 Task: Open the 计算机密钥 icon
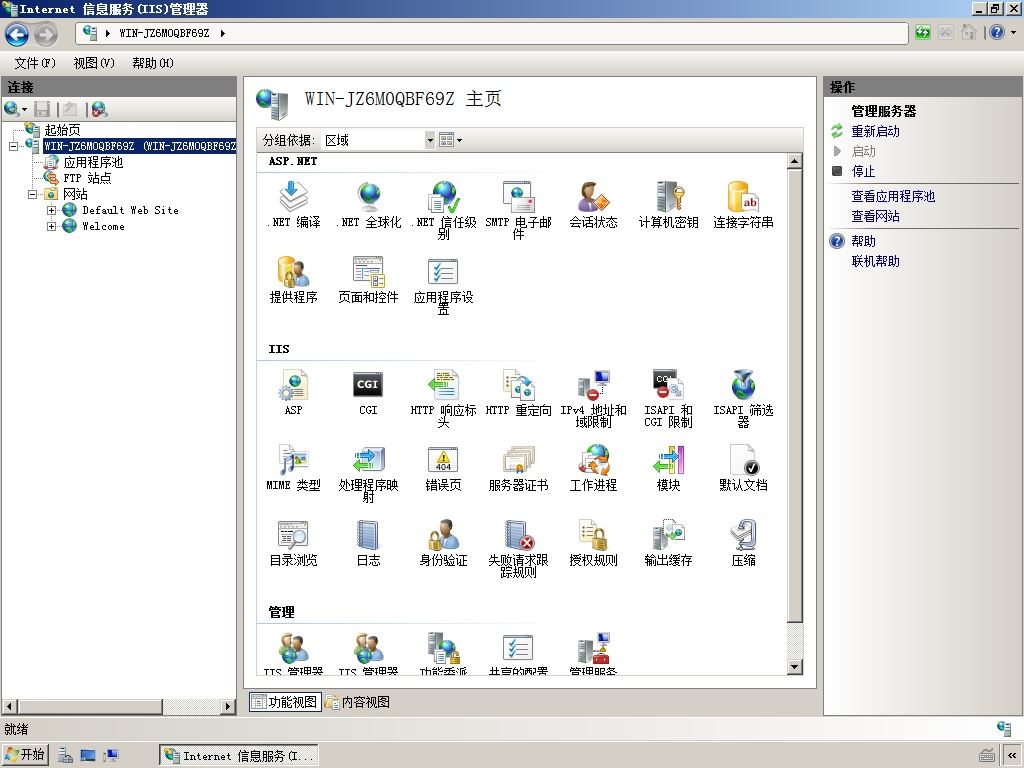(668, 204)
